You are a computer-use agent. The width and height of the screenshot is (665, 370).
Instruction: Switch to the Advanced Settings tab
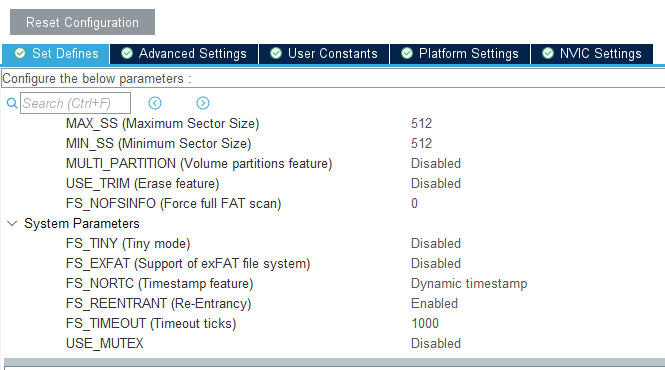pyautogui.click(x=184, y=54)
